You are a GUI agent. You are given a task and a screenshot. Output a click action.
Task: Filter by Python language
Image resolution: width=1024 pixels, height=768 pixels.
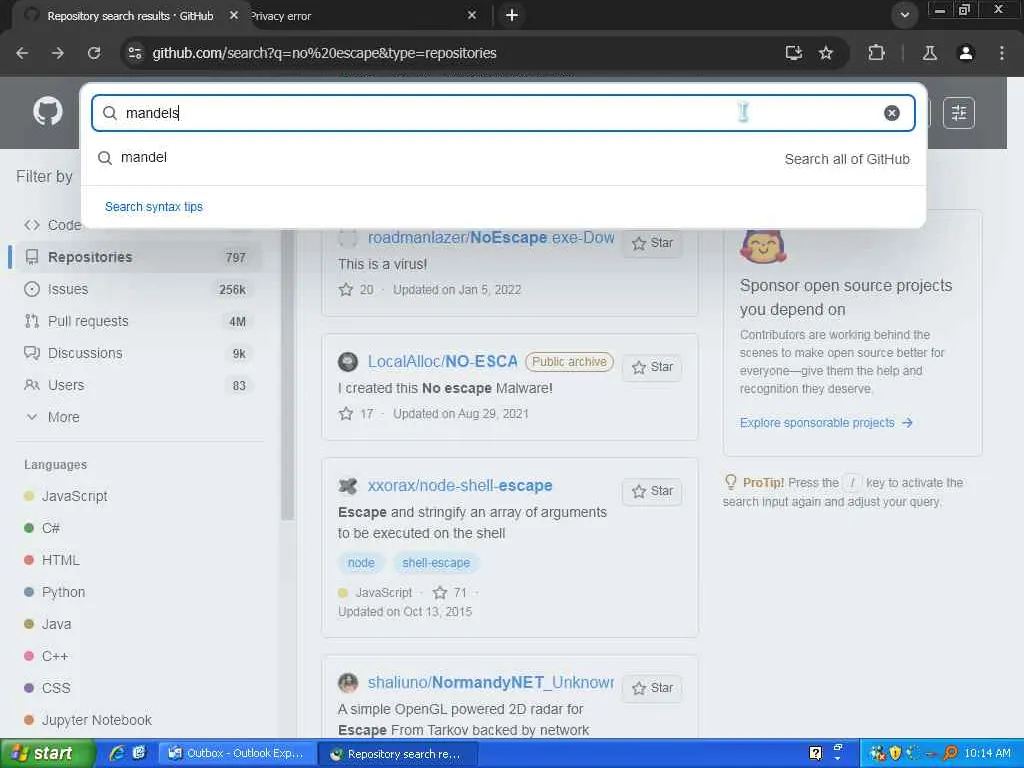pos(54,592)
